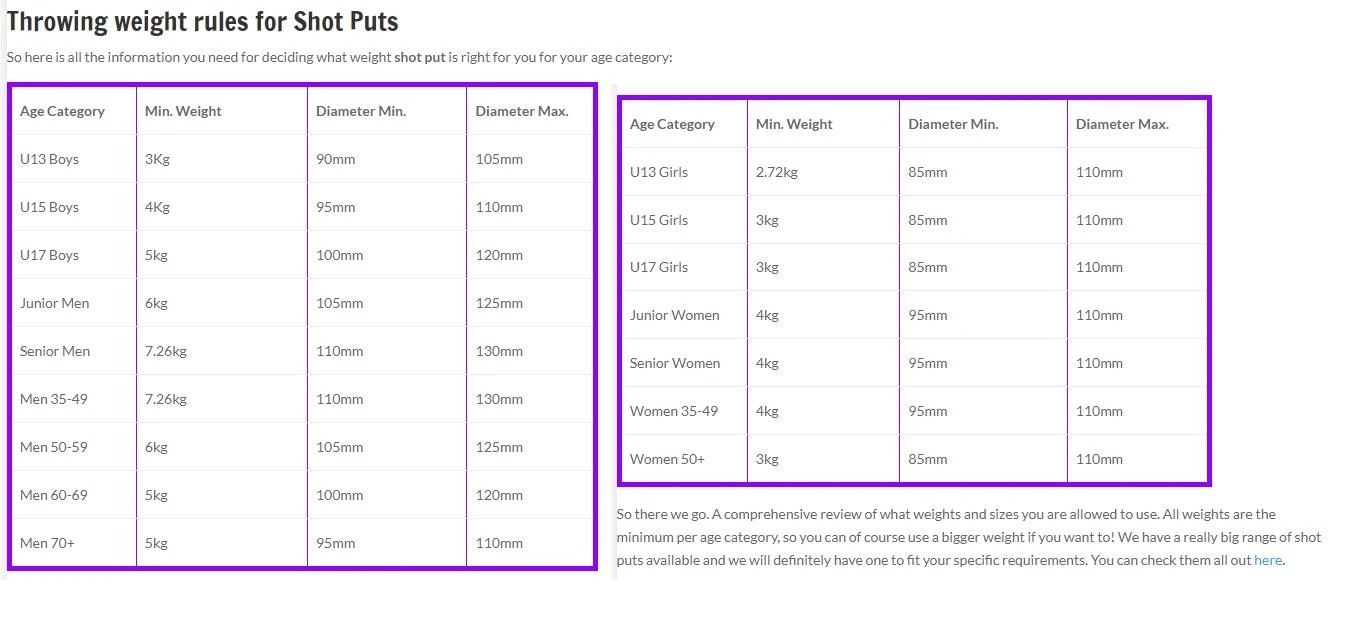Click the 'Junior Men' row label
Screen dimensions: 1359x623
pyautogui.click(x=54, y=303)
